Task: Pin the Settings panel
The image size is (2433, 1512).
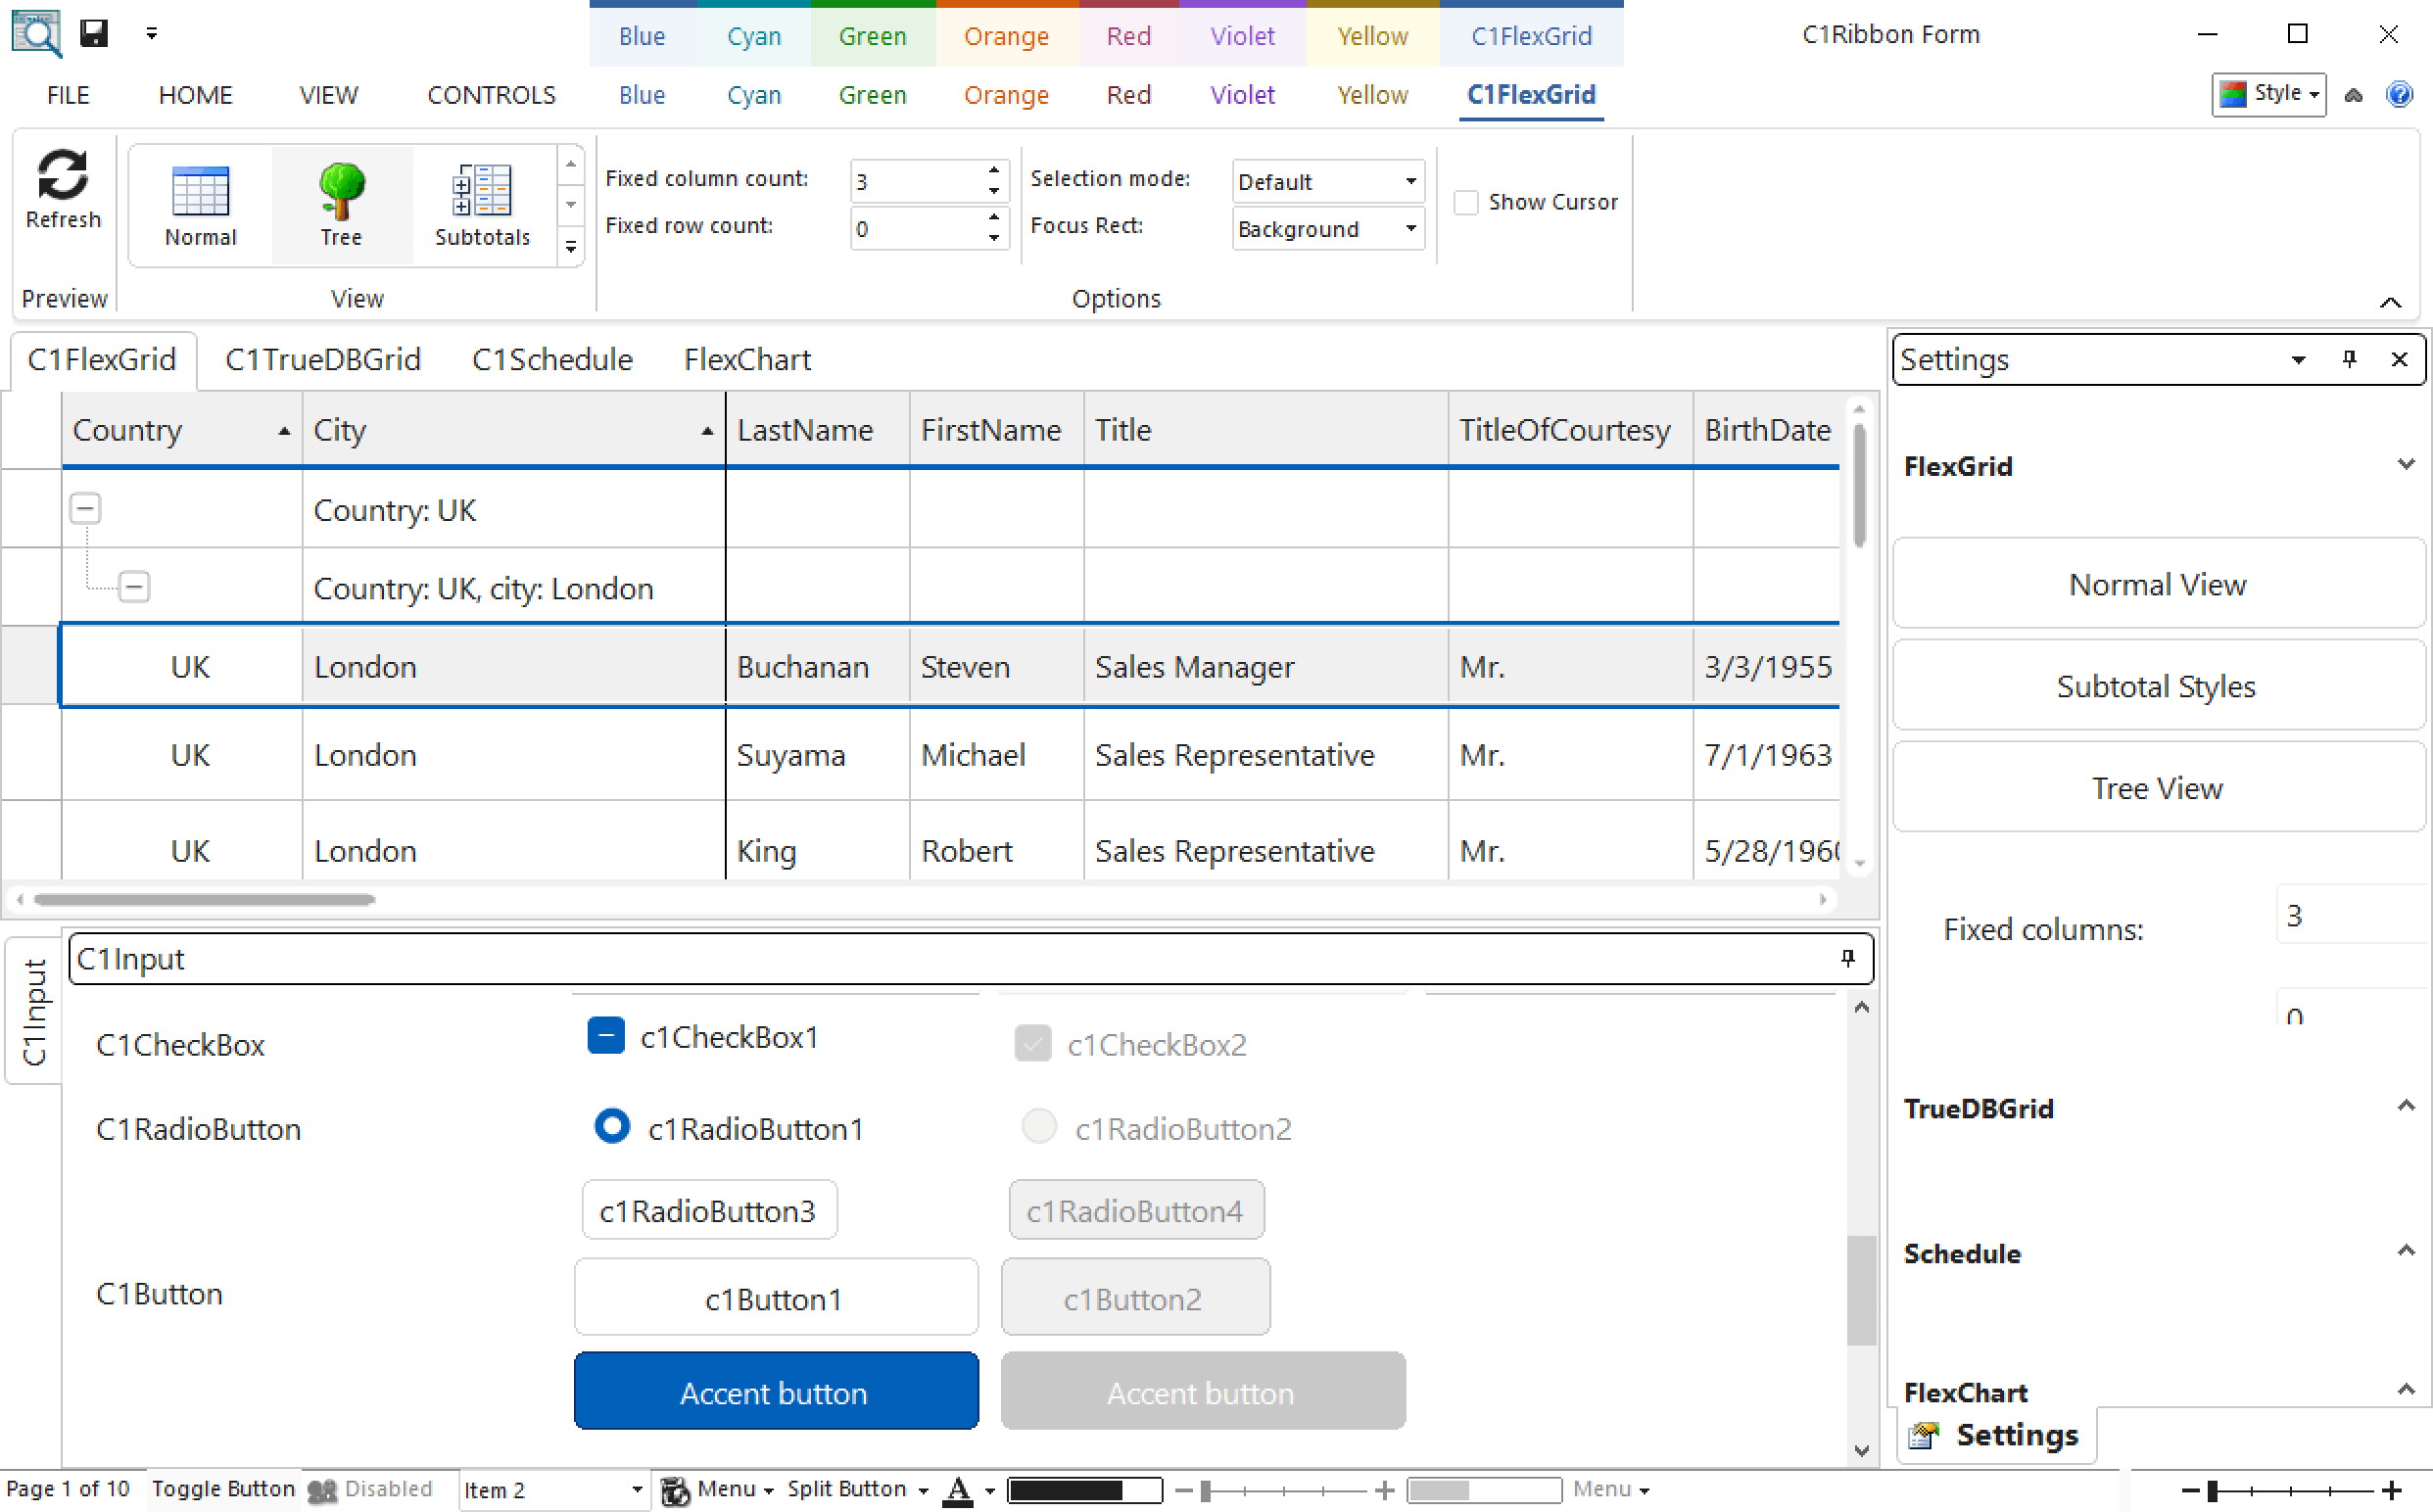Action: pyautogui.click(x=2349, y=359)
